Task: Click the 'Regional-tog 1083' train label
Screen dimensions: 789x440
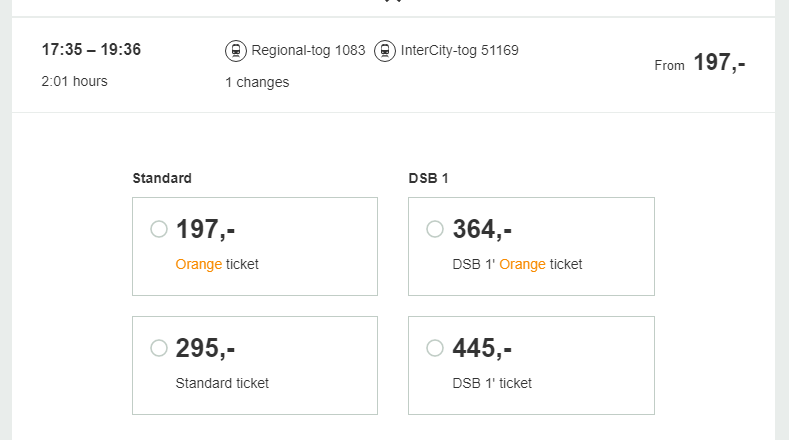Action: [x=308, y=50]
